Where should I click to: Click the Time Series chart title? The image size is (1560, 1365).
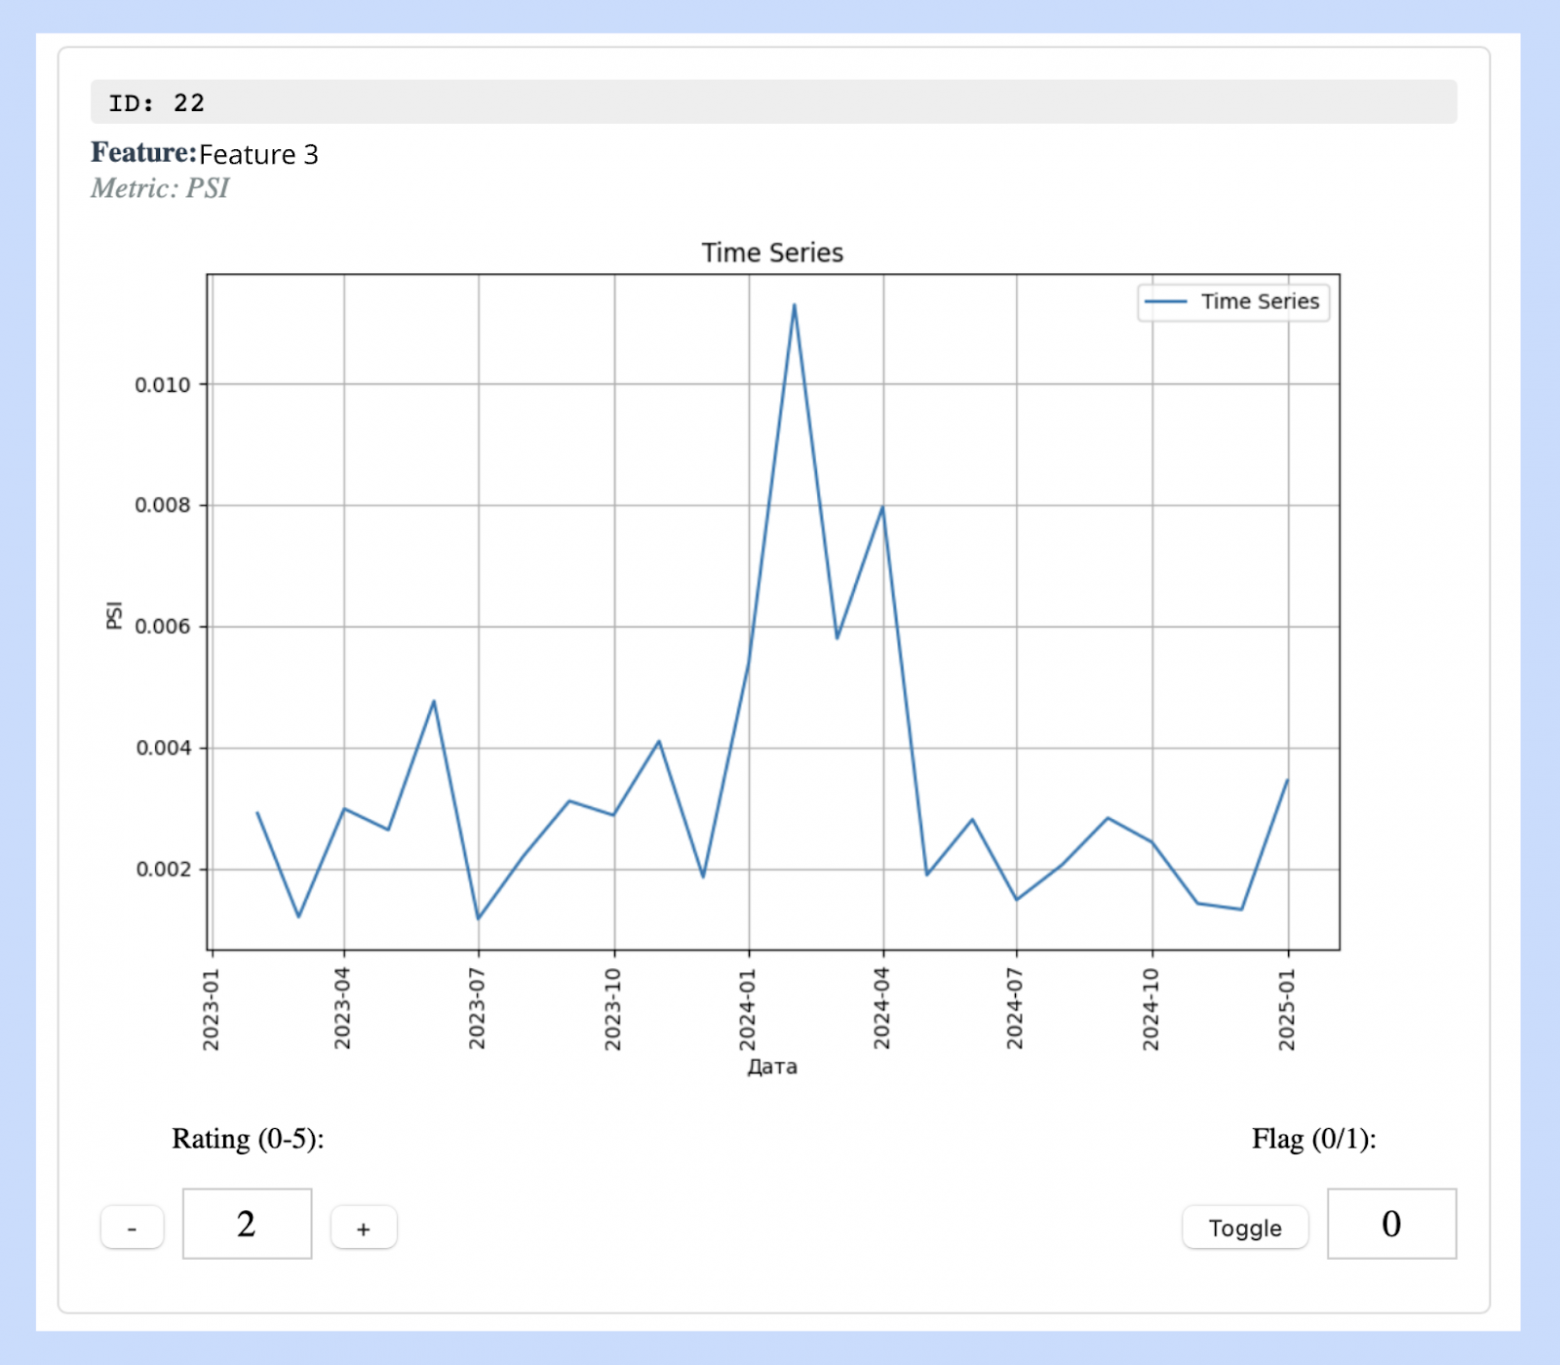point(772,253)
